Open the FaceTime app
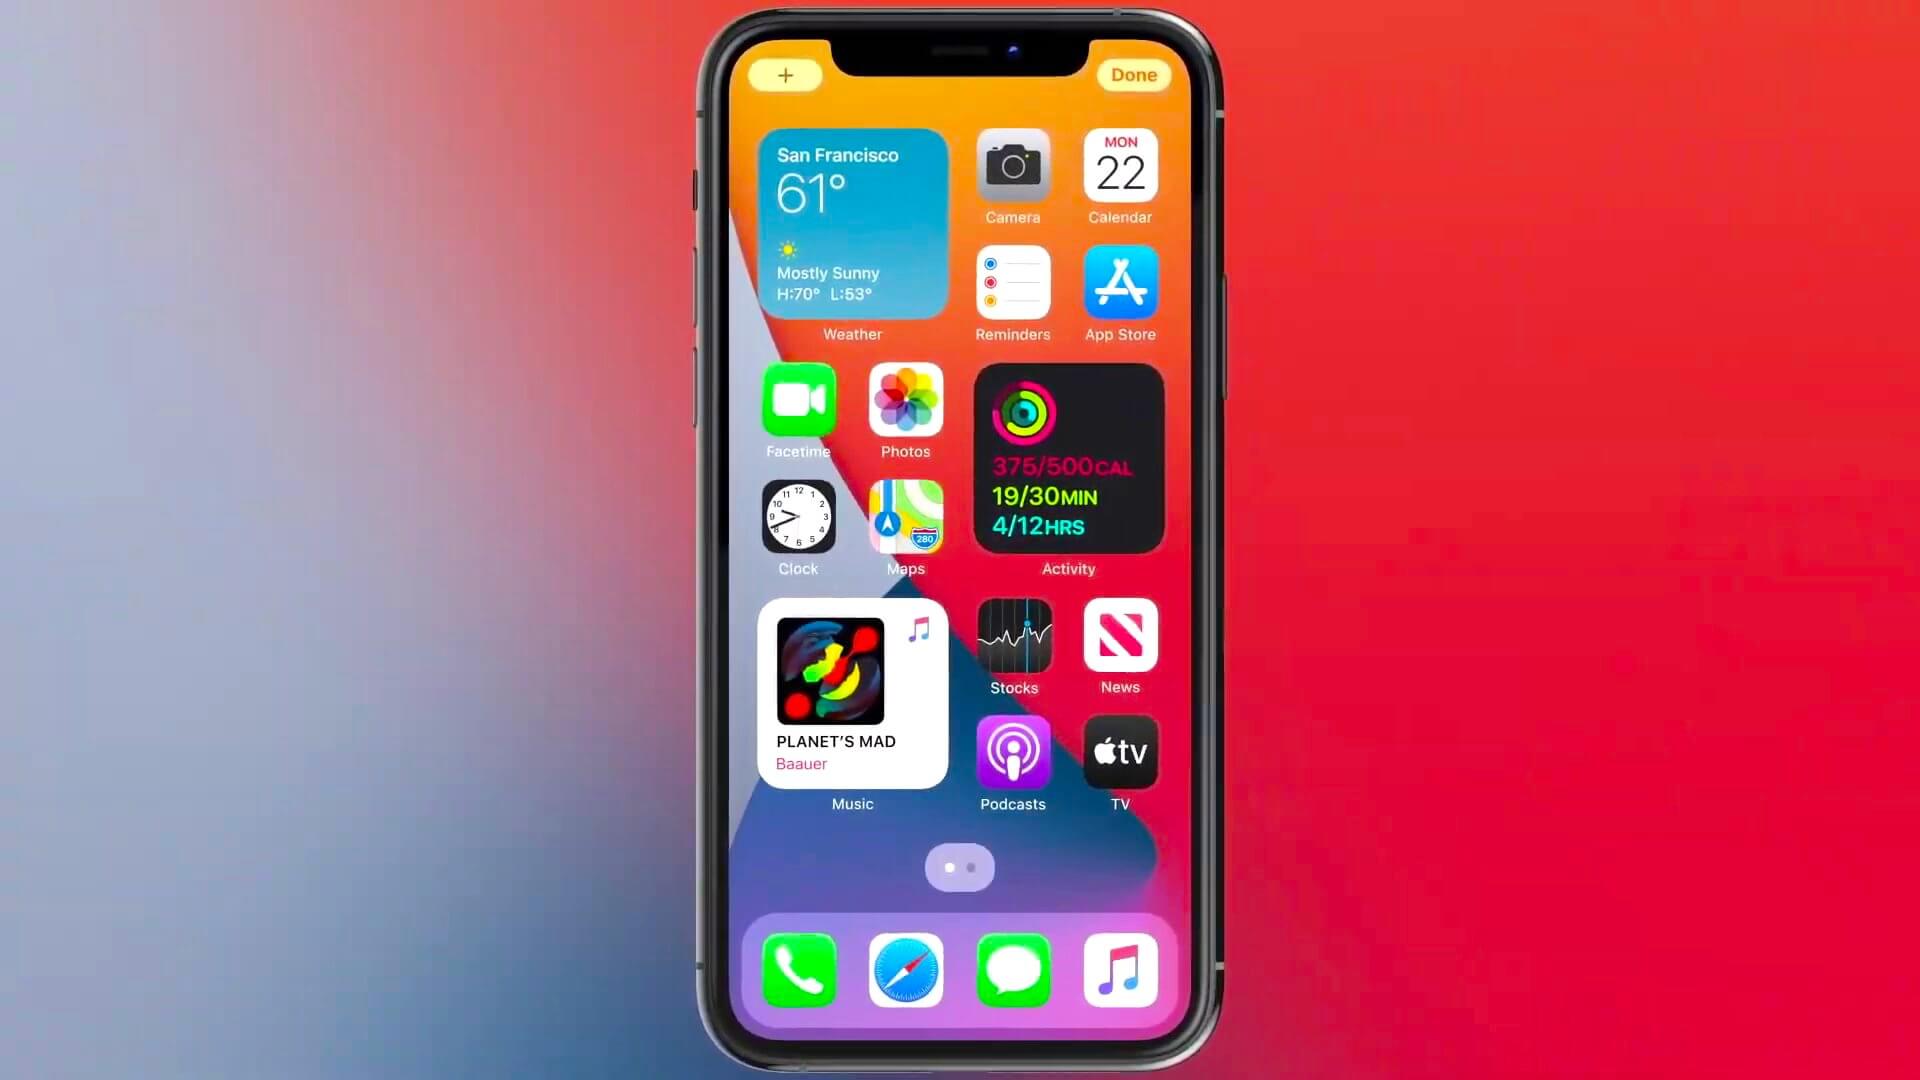The width and height of the screenshot is (1920, 1080). coord(798,400)
